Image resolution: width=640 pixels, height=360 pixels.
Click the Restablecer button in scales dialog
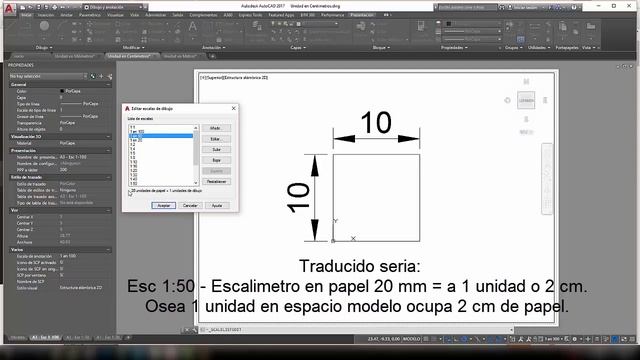point(216,181)
